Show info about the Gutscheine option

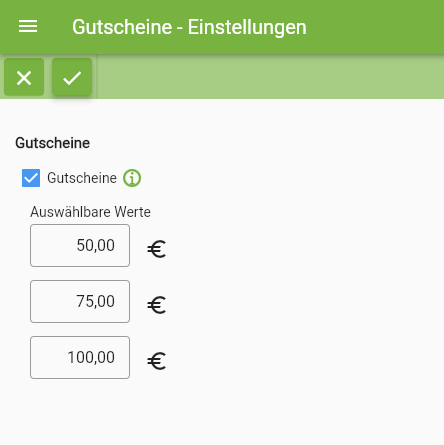tap(132, 178)
